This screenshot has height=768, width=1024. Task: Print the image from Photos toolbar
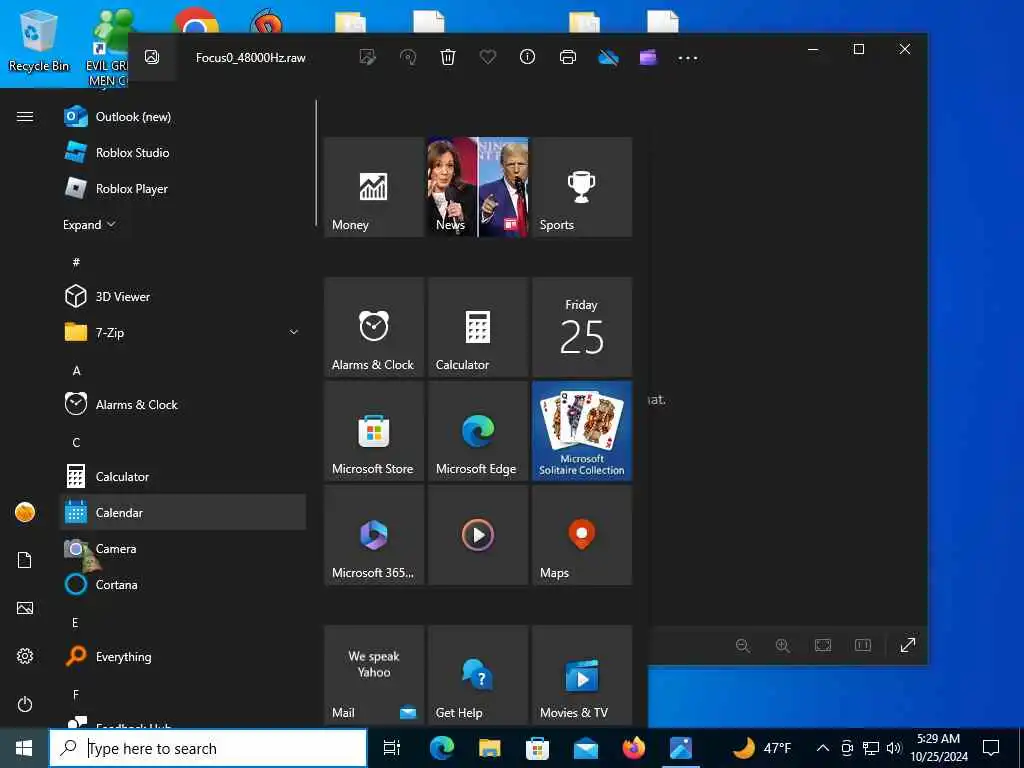pyautogui.click(x=568, y=57)
